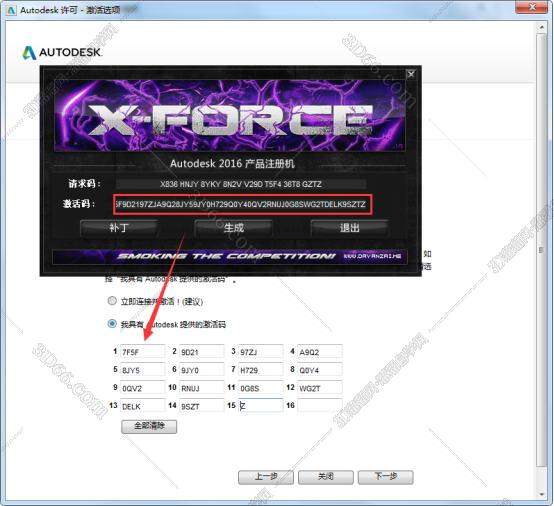This screenshot has width=554, height=506.
Task: Close the X-Force keygen with its X icon
Action: click(x=411, y=74)
